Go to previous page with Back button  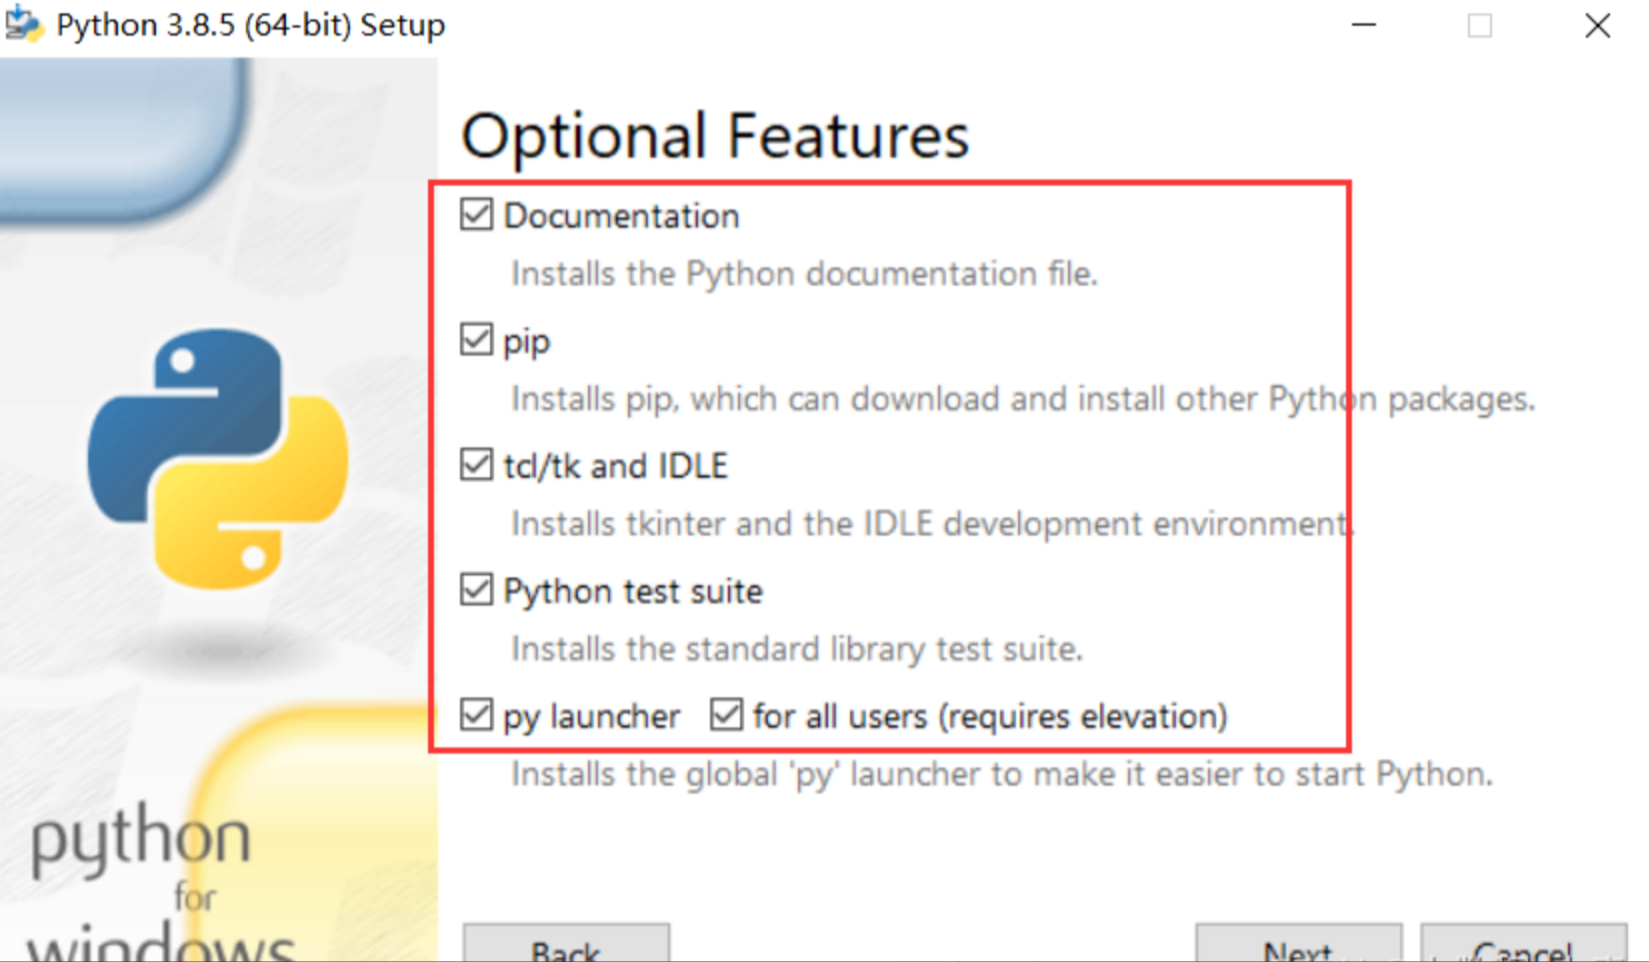pos(566,943)
